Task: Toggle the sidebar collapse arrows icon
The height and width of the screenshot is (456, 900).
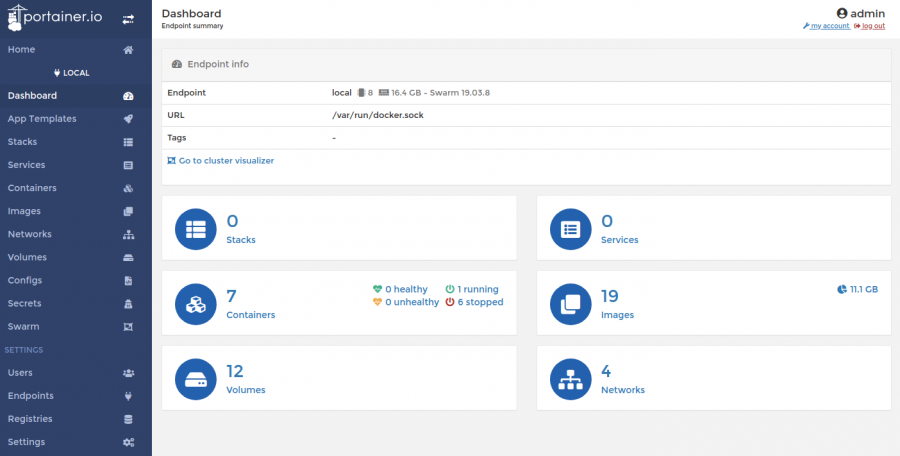Action: [x=128, y=20]
